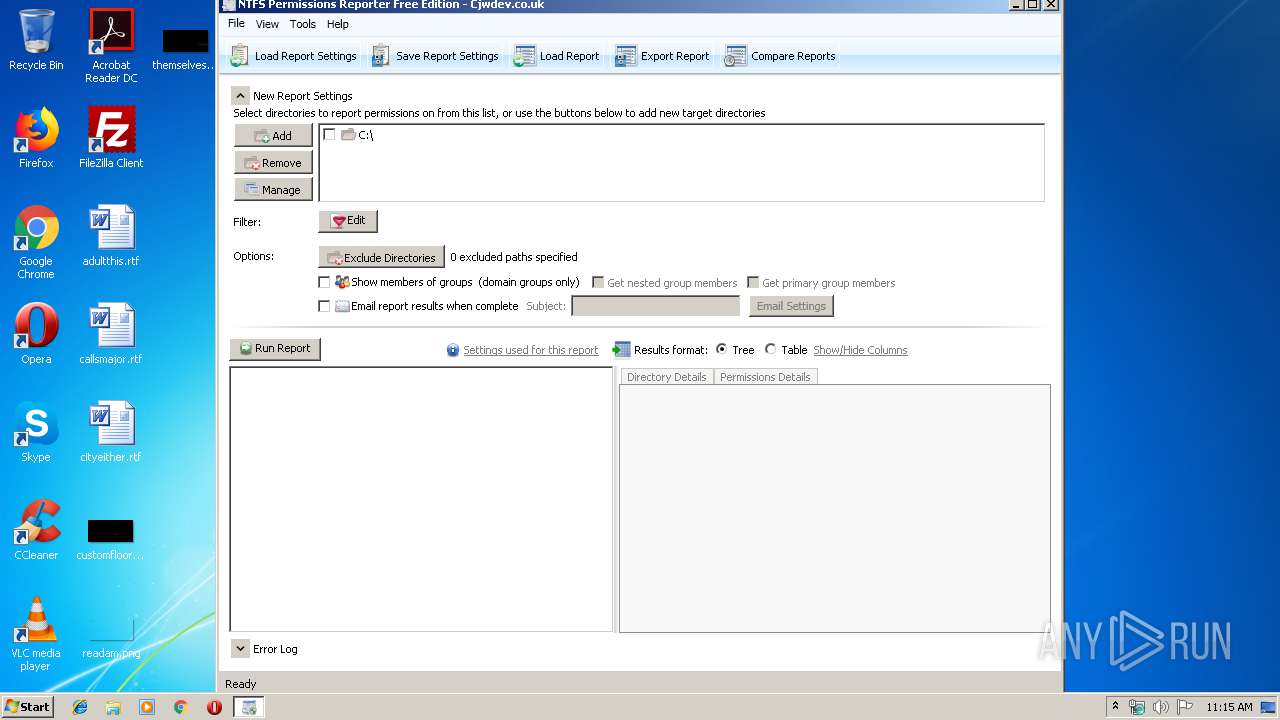This screenshot has width=1280, height=720.
Task: Open Internet Explorer from taskbar
Action: click(80, 707)
